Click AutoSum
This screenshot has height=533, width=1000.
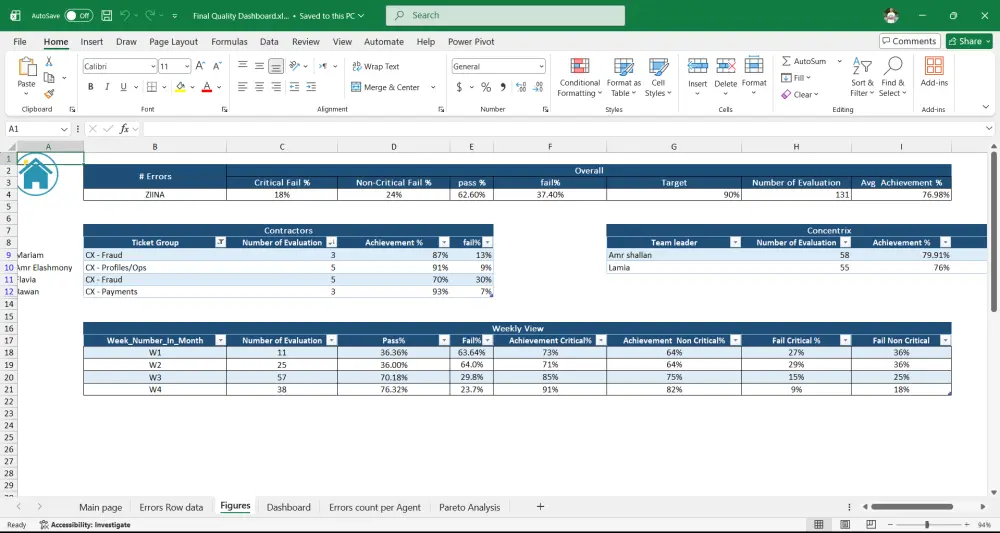pyautogui.click(x=804, y=61)
